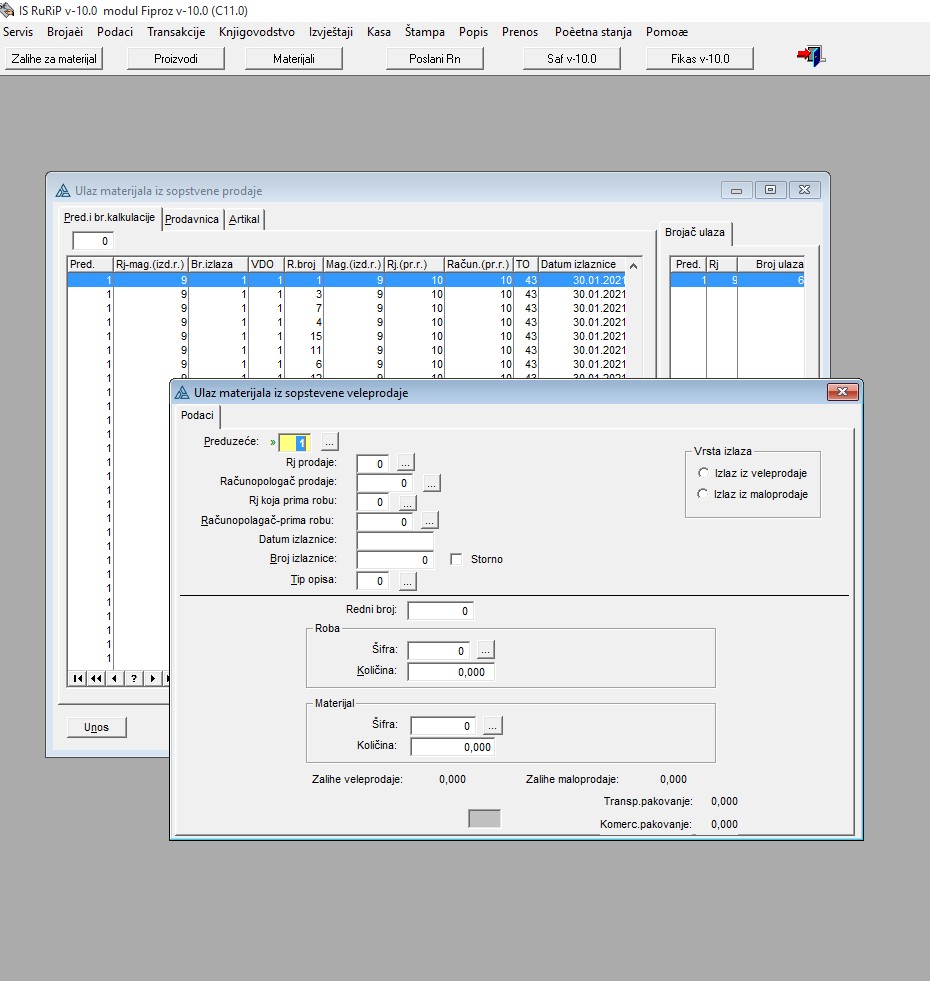Open the Knjigovodstvo menu
The image size is (930, 981).
pyautogui.click(x=256, y=32)
